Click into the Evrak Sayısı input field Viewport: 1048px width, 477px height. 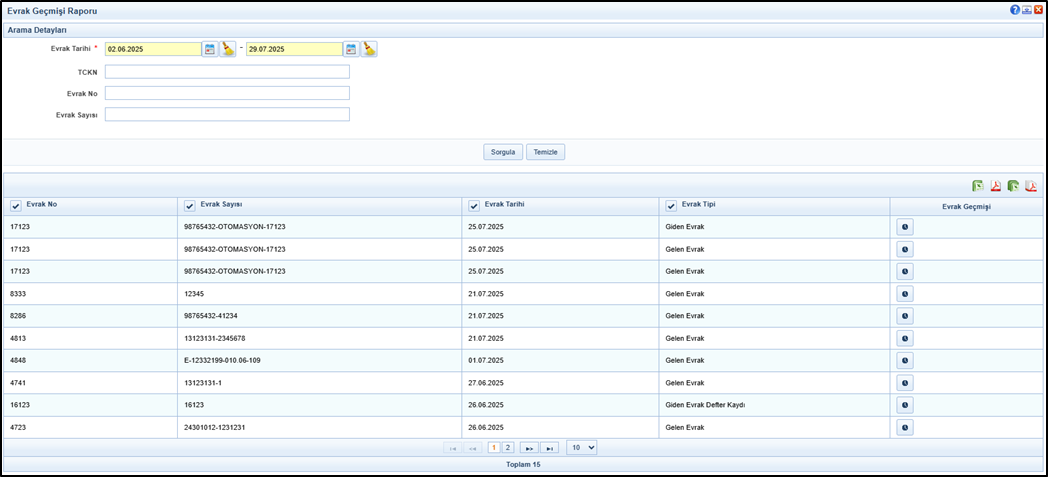pos(227,114)
